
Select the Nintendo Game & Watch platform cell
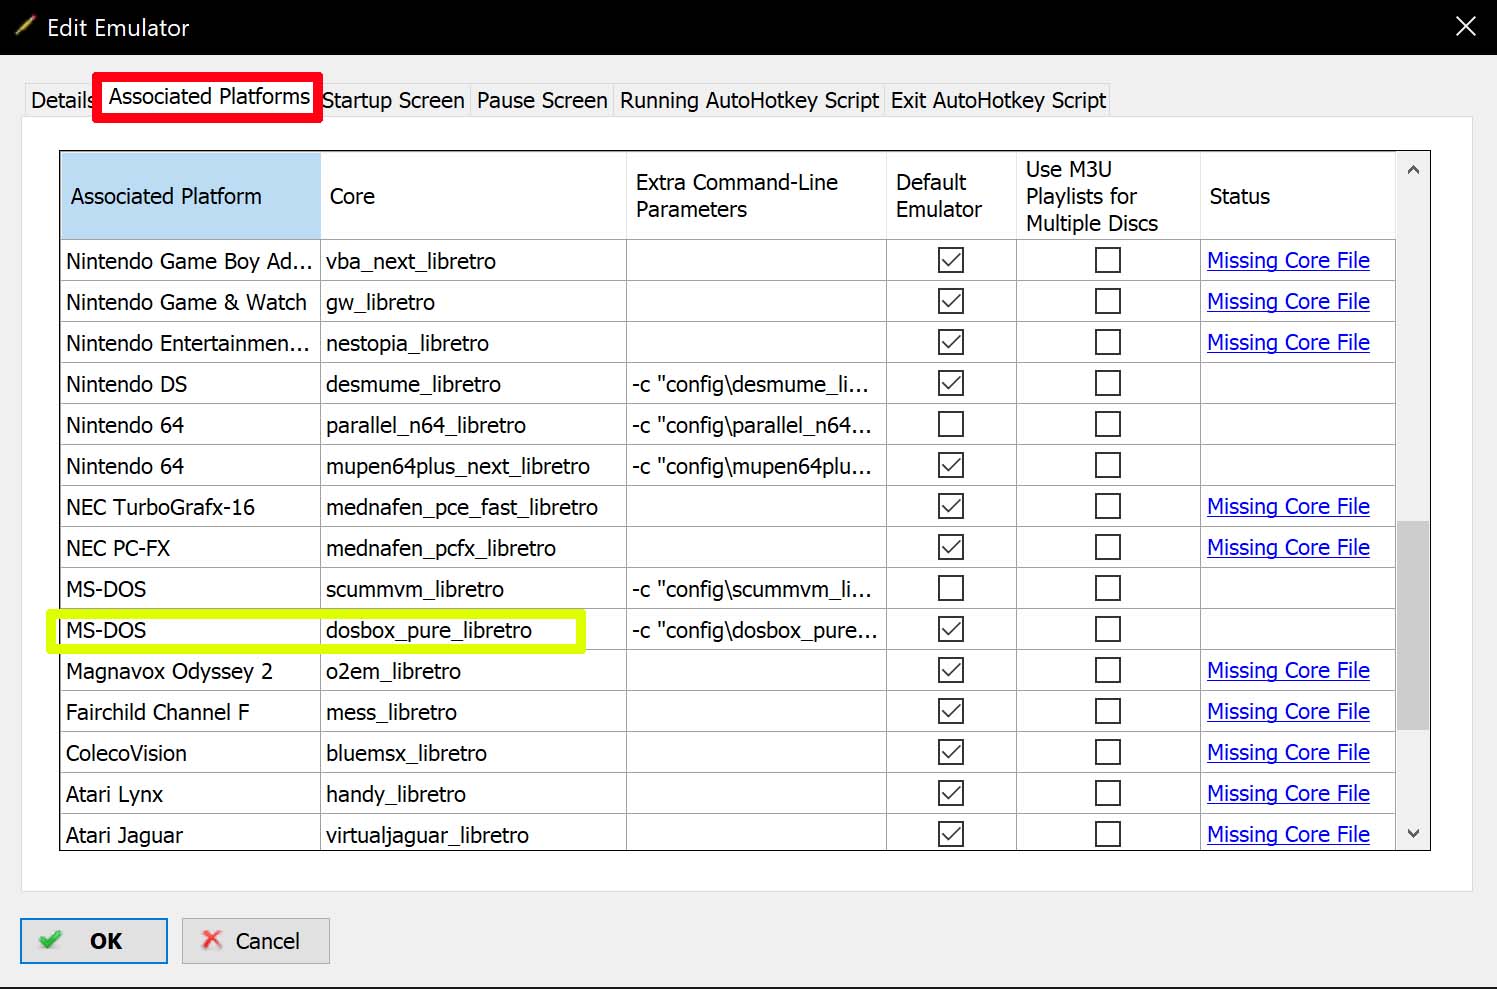190,302
